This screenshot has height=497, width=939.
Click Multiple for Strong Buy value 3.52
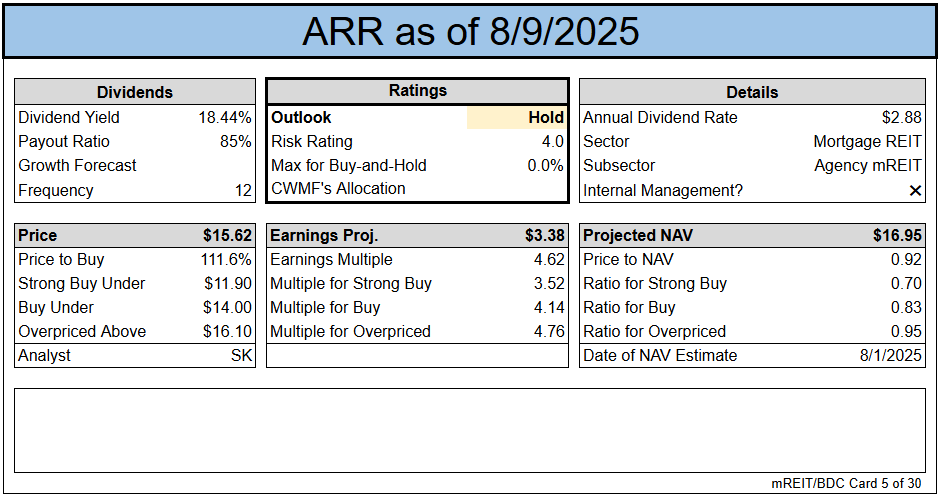coord(549,283)
